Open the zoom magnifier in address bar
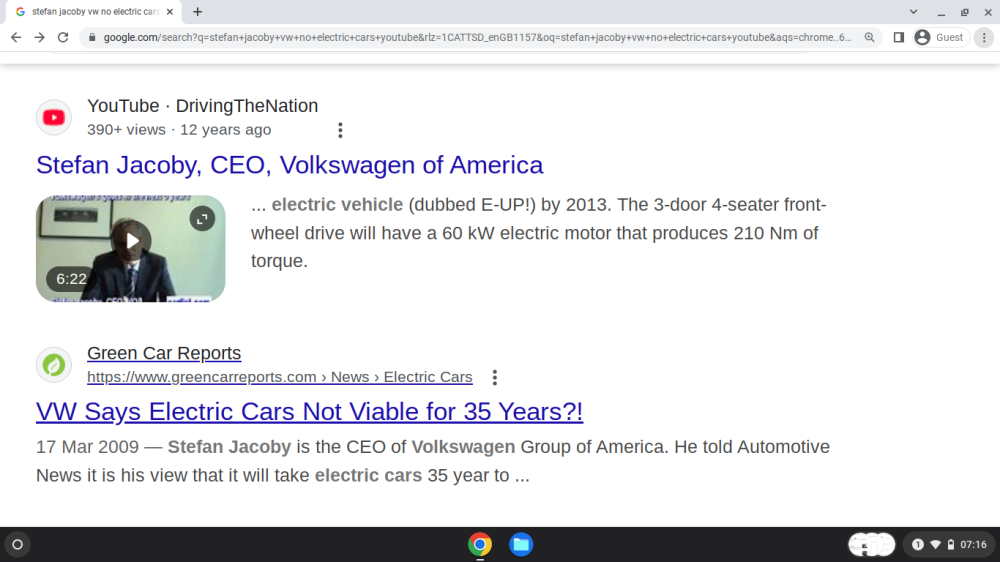Image resolution: width=1000 pixels, height=562 pixels. click(869, 38)
